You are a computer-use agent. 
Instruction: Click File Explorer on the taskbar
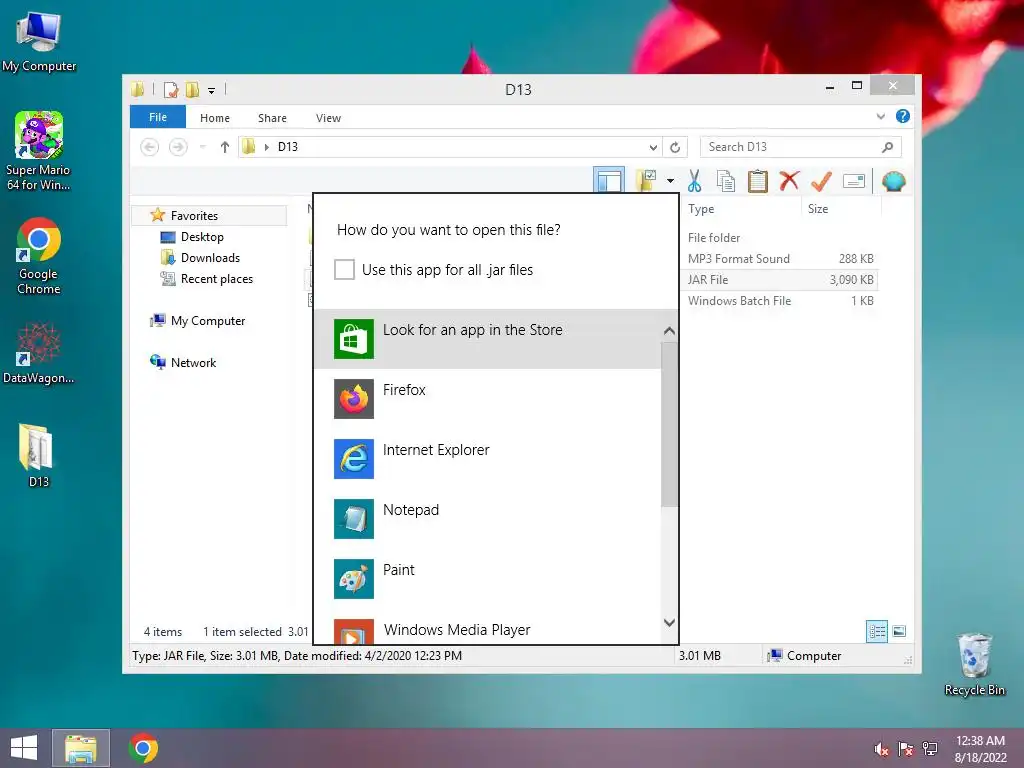click(80, 748)
